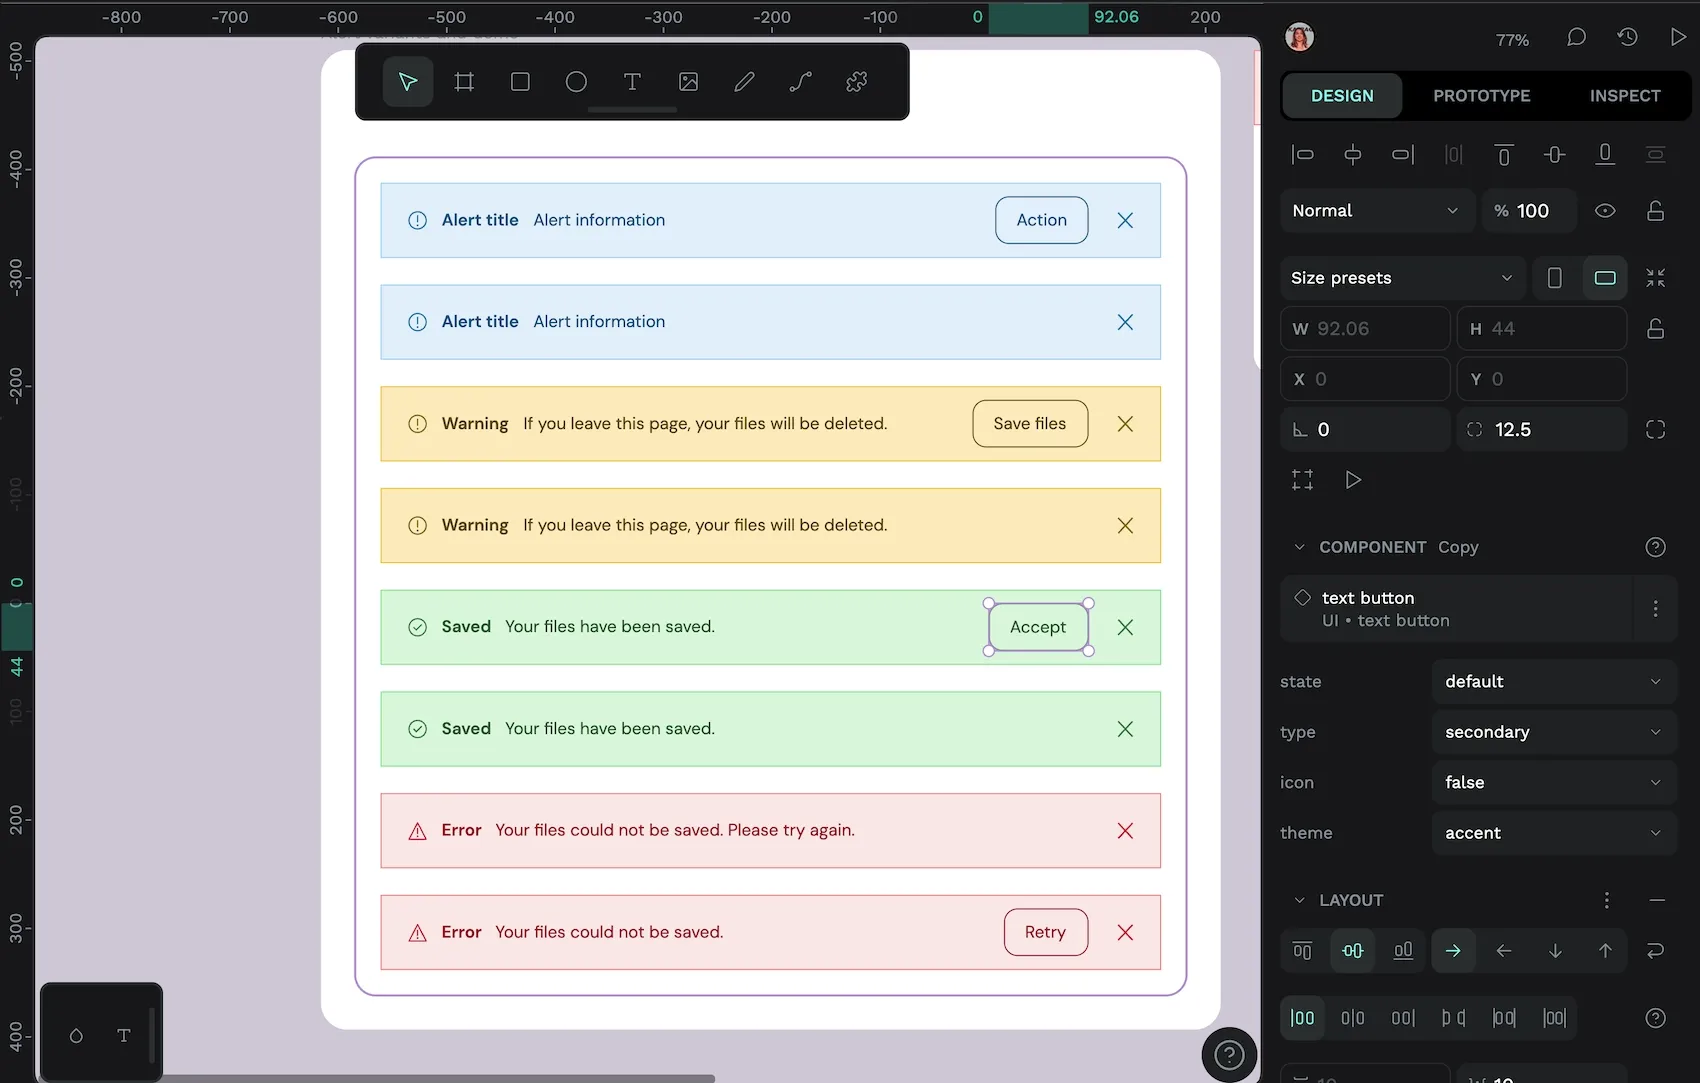
Task: Click the Retry button
Action: tap(1045, 932)
